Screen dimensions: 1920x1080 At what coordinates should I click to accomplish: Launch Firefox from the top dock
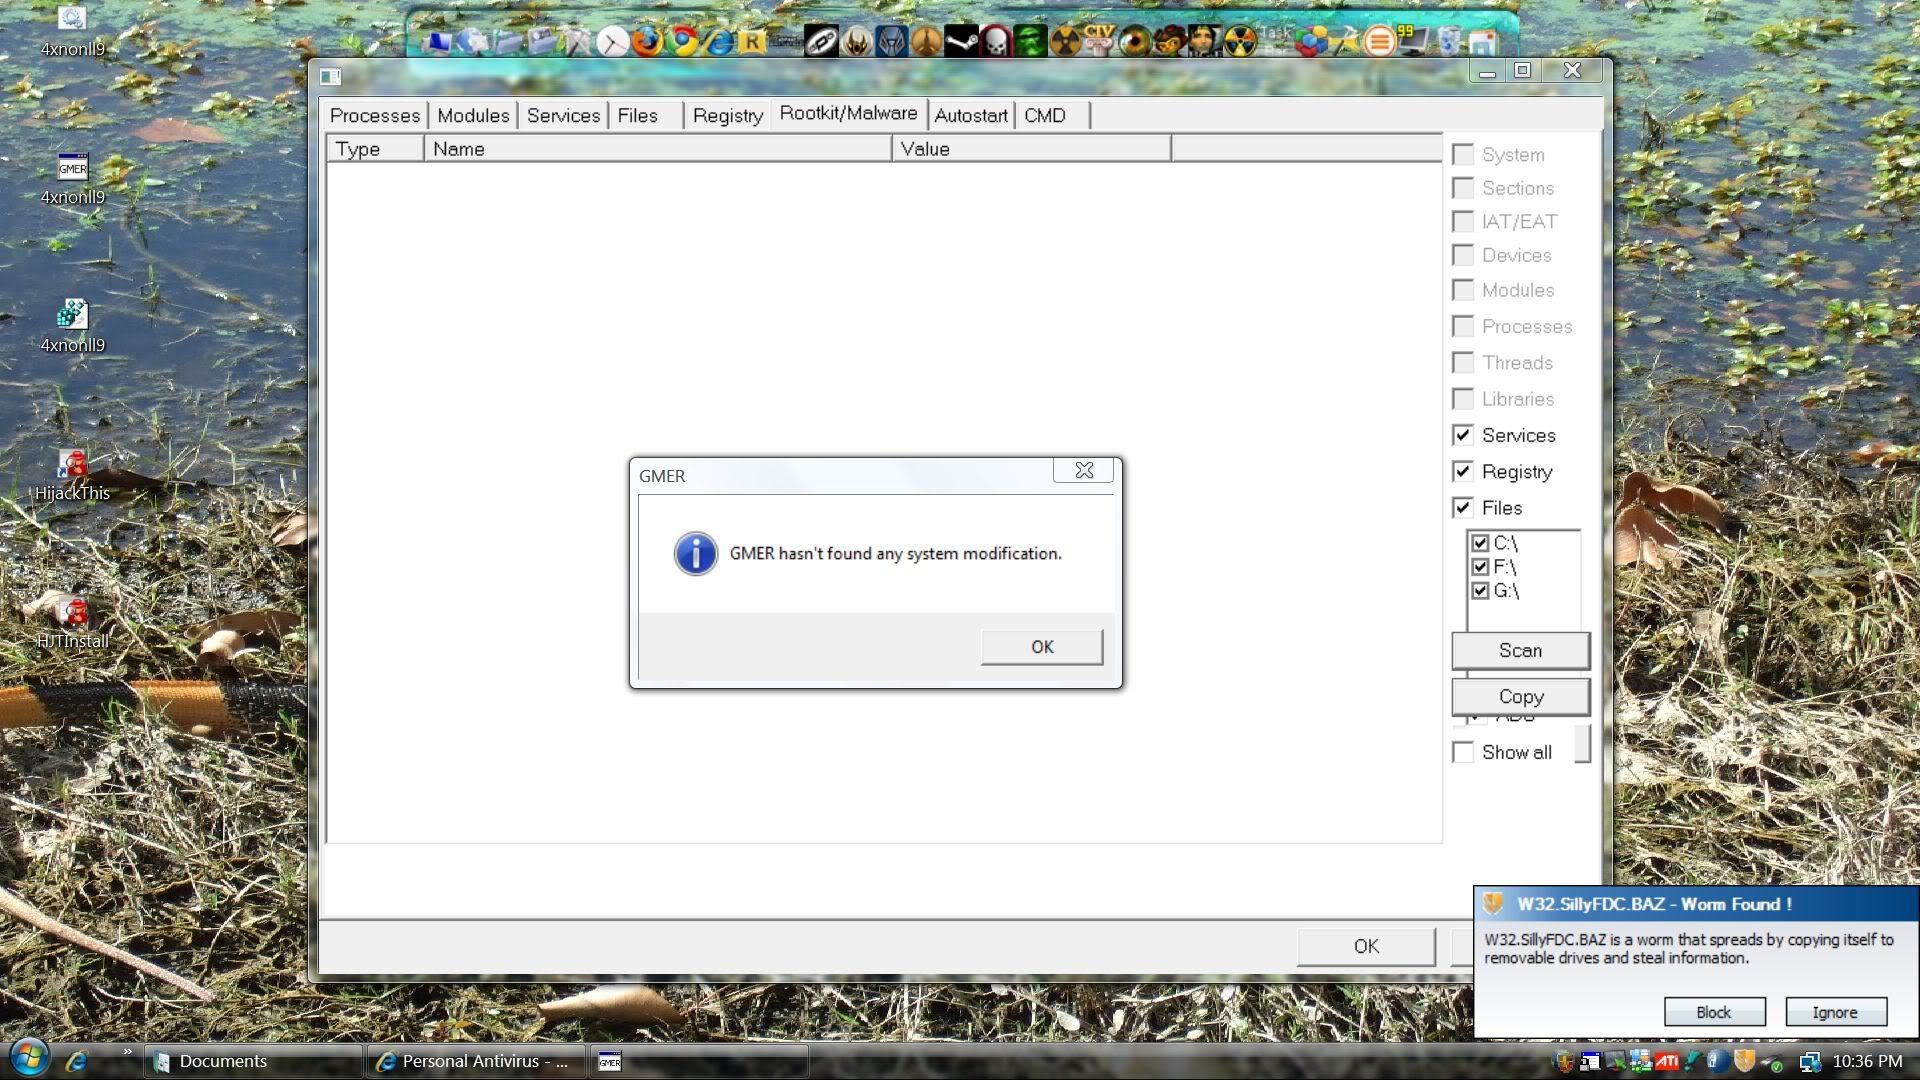(648, 41)
